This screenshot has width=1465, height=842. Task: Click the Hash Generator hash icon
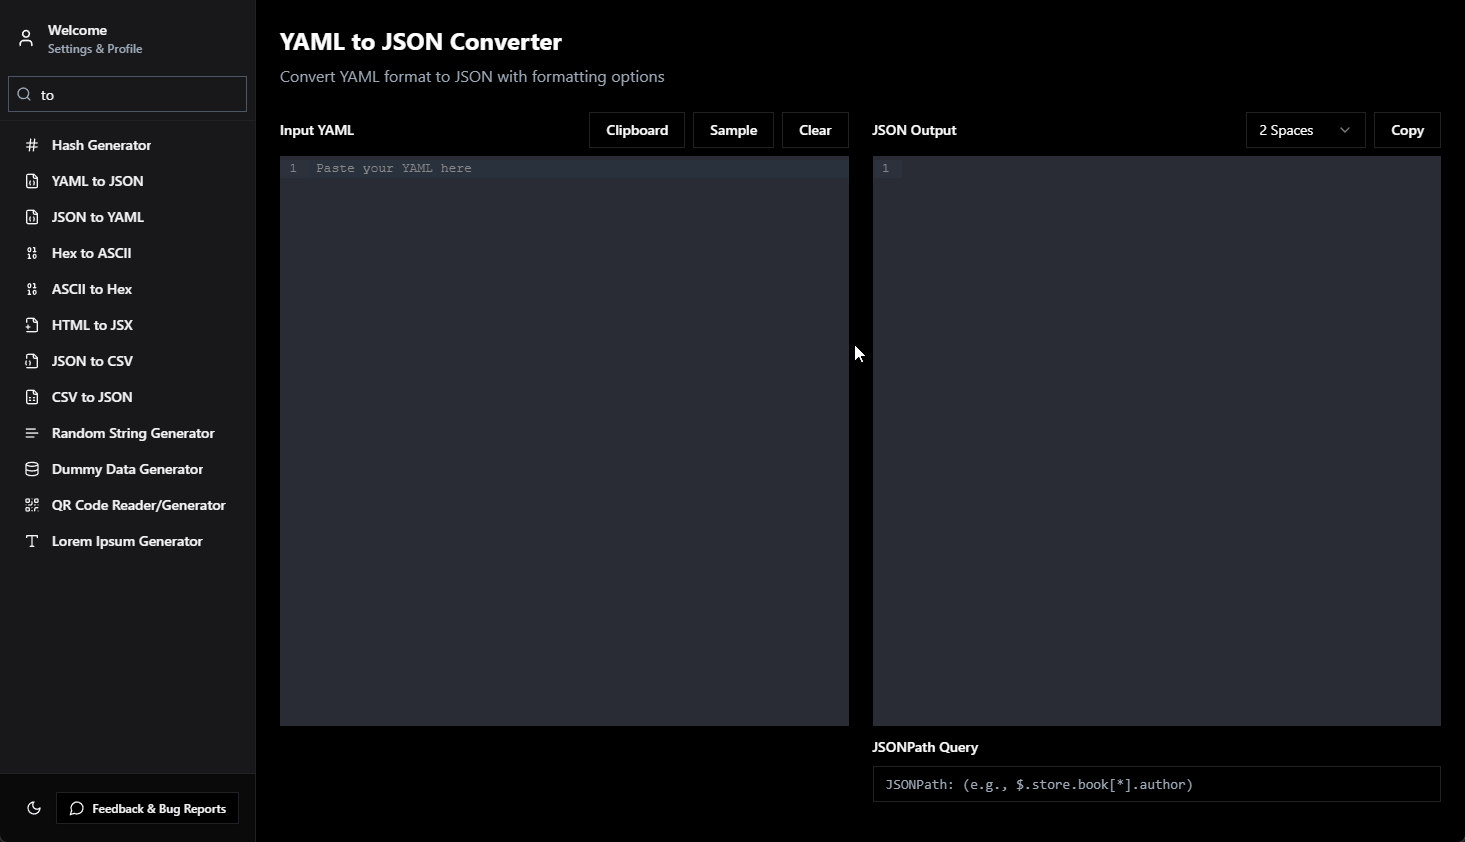[x=32, y=145]
